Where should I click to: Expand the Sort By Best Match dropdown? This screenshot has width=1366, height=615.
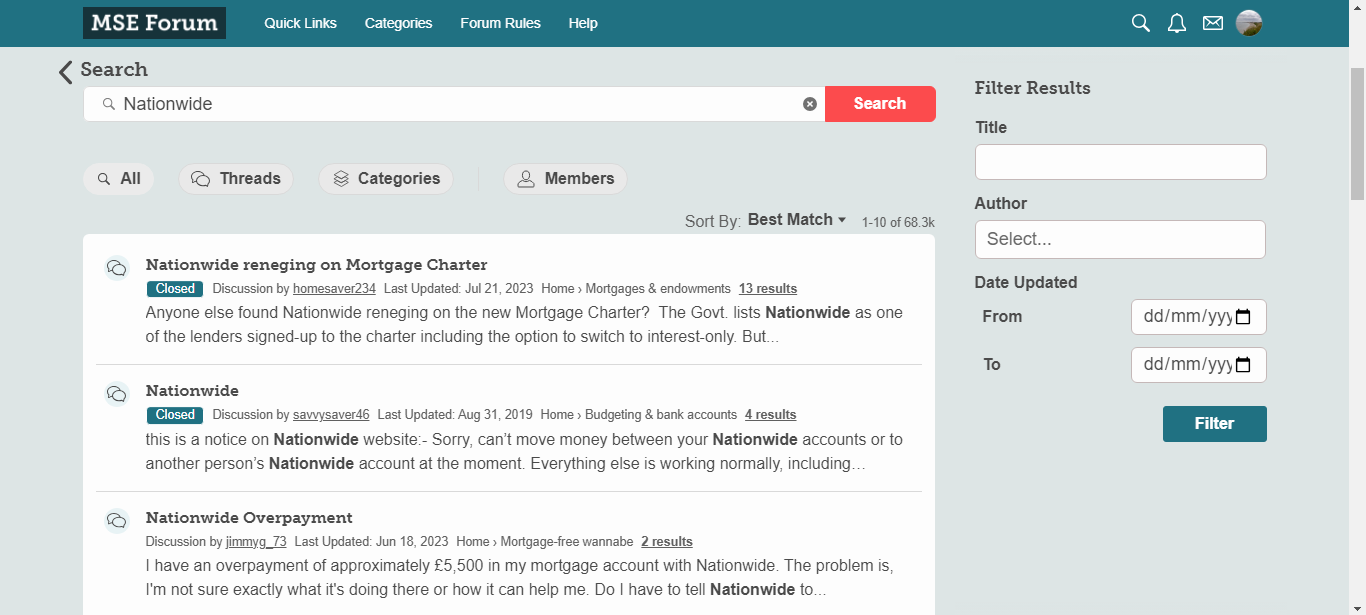[x=797, y=220]
